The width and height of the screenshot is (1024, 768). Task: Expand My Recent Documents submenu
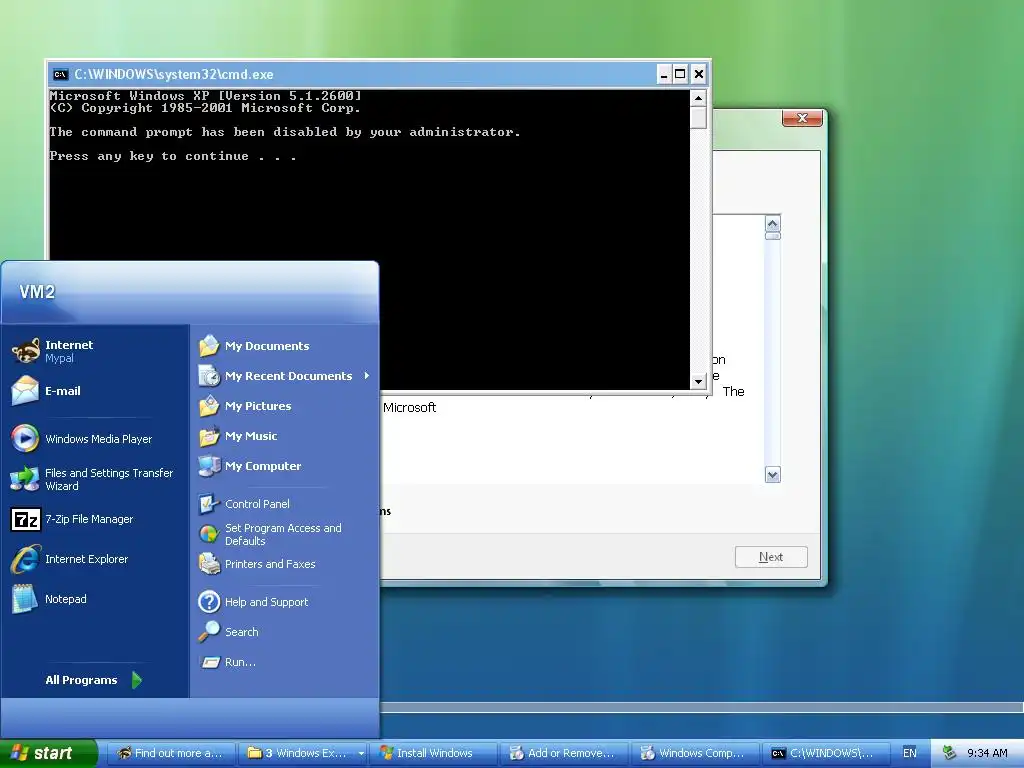click(x=285, y=376)
